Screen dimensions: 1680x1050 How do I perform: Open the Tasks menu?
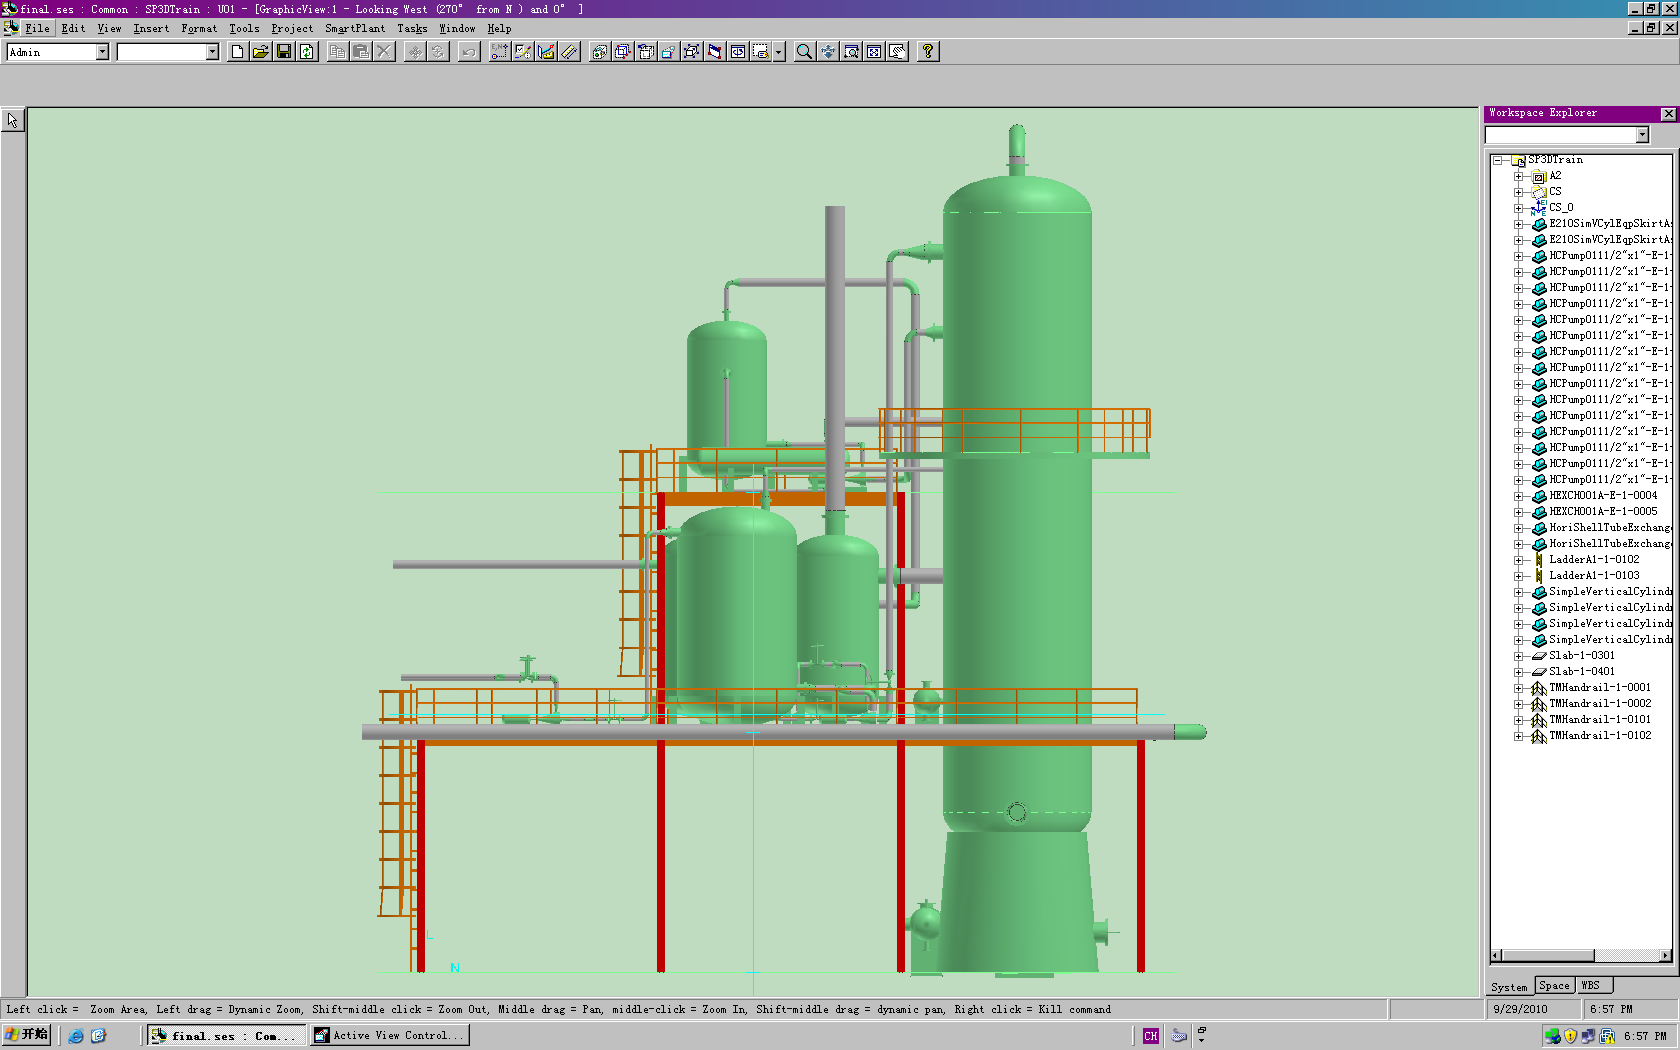click(411, 29)
